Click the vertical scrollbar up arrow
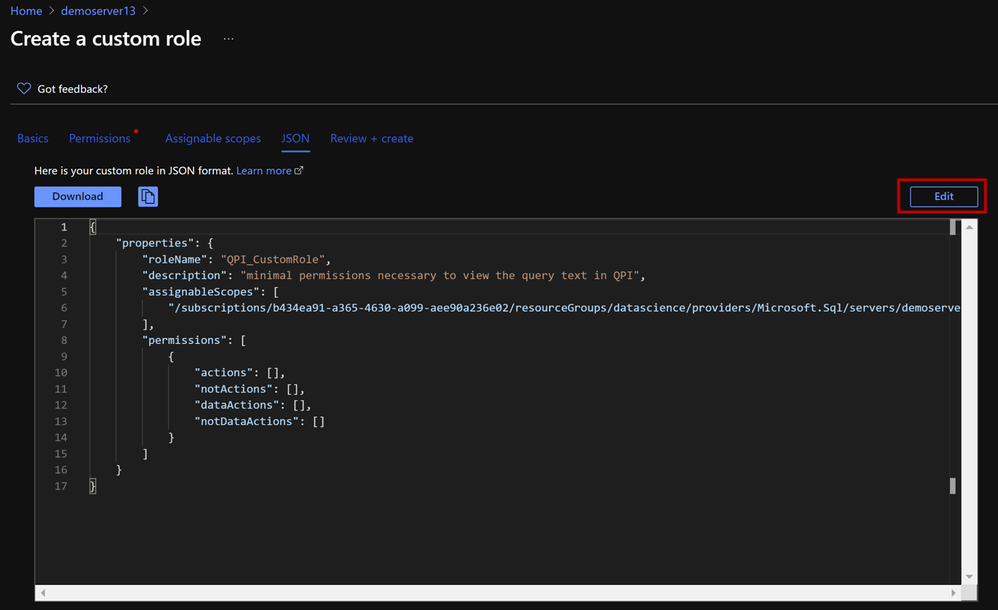The width and height of the screenshot is (998, 610). pyautogui.click(x=969, y=227)
